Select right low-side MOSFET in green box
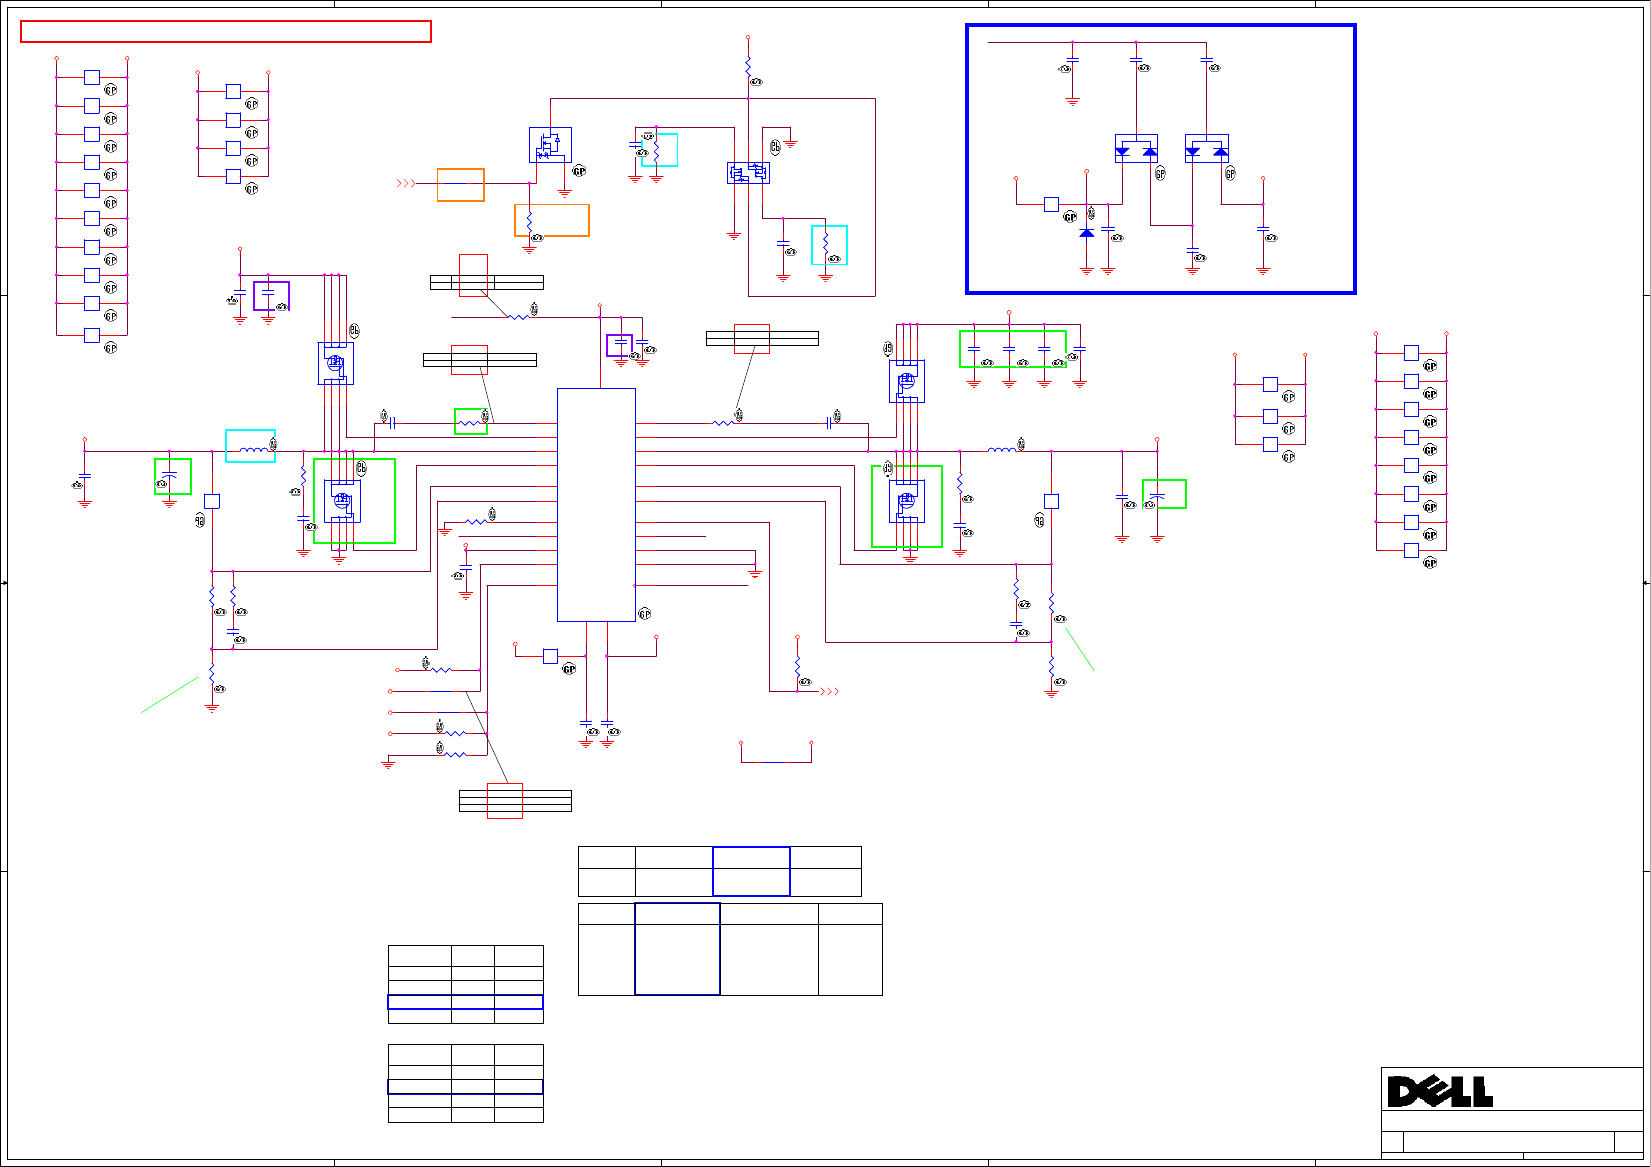 (x=907, y=501)
